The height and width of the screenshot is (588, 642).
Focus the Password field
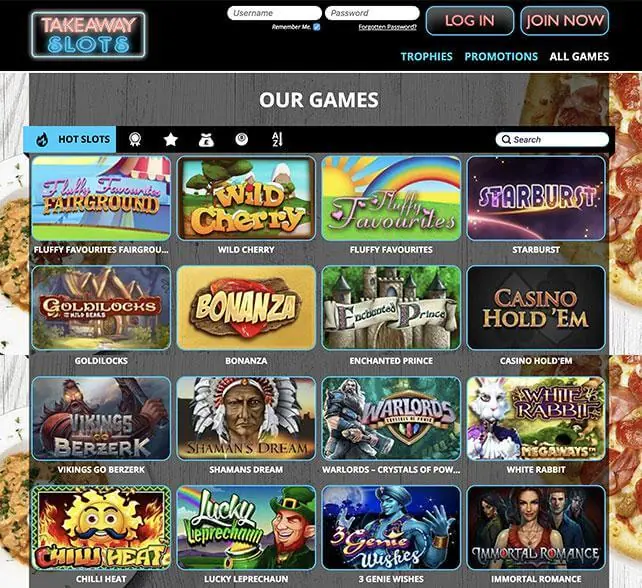tap(372, 13)
